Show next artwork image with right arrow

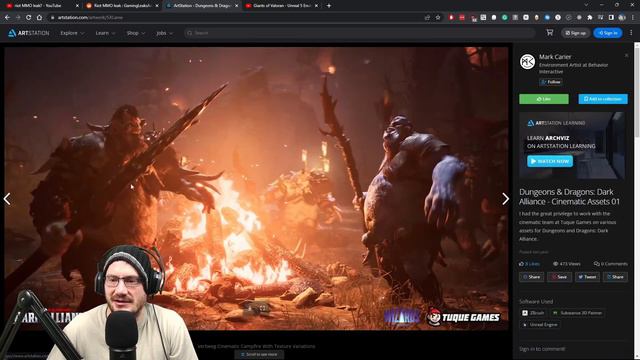(x=505, y=199)
